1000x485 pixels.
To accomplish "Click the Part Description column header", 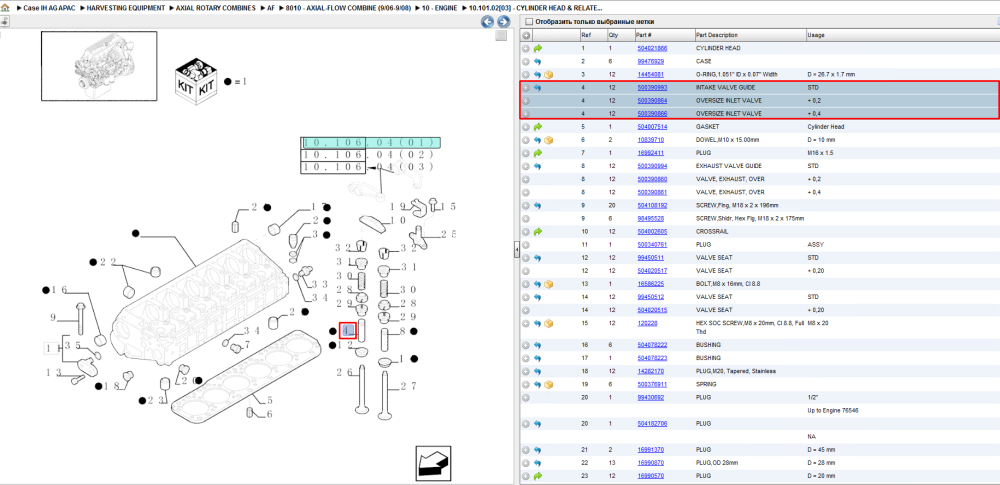I will point(717,35).
